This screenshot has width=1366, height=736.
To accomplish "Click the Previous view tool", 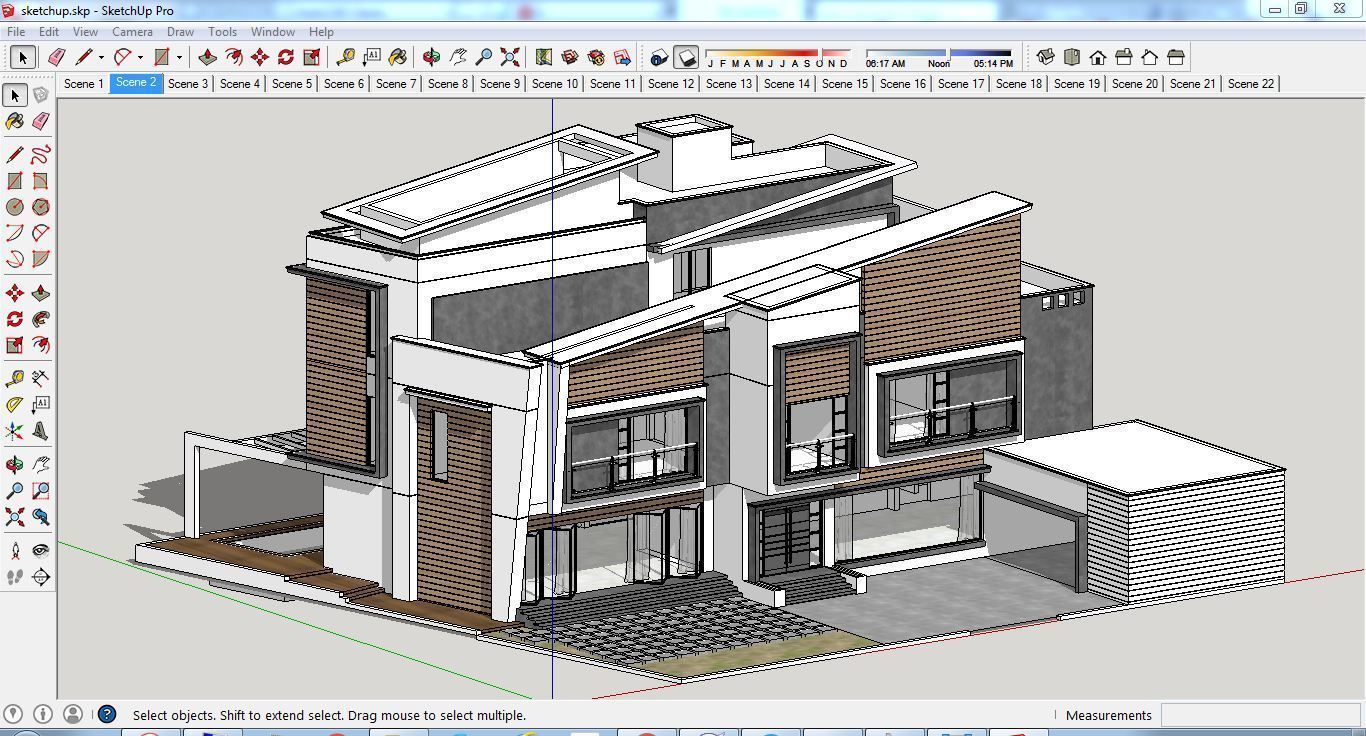I will [x=40, y=517].
